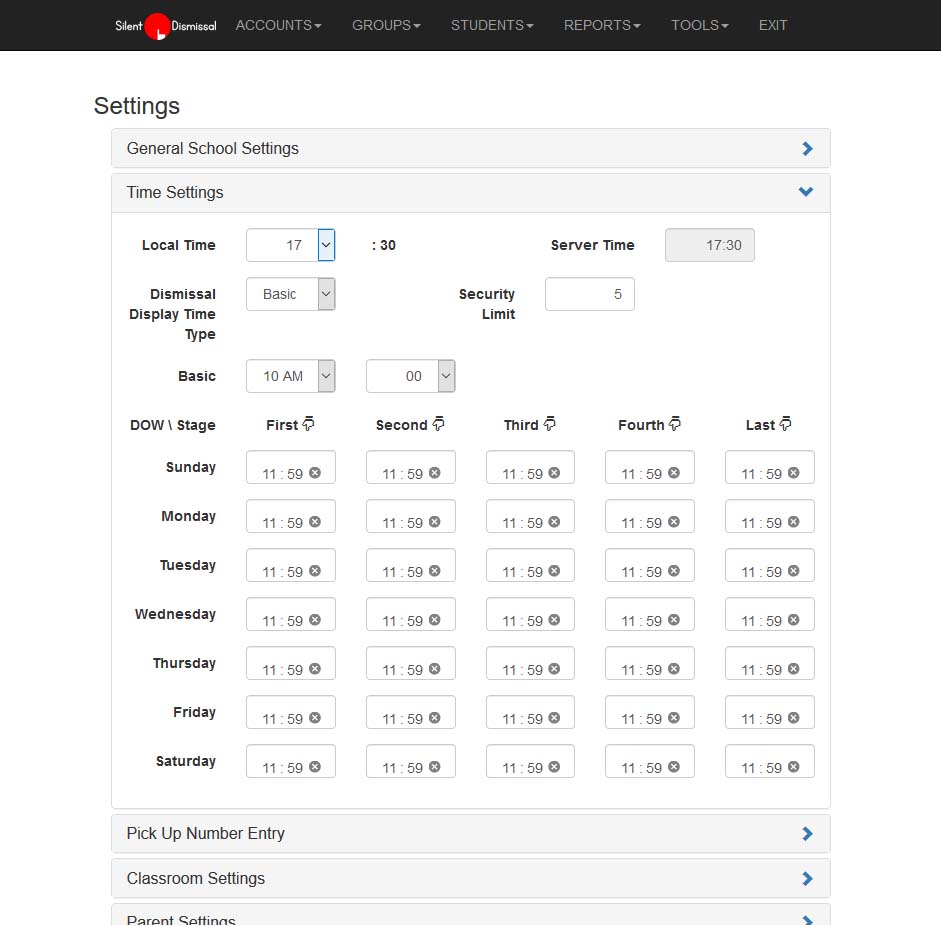Open the REPORTS menu
The width and height of the screenshot is (941, 926).
point(602,25)
